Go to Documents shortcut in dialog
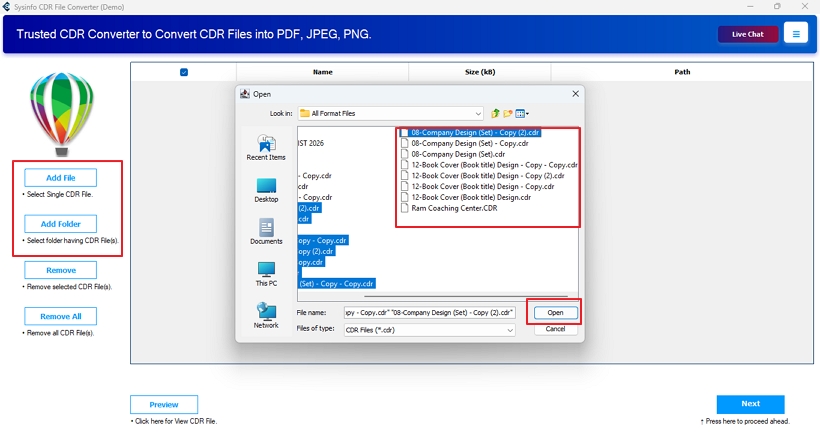Screen dimensions: 820x432 266,232
